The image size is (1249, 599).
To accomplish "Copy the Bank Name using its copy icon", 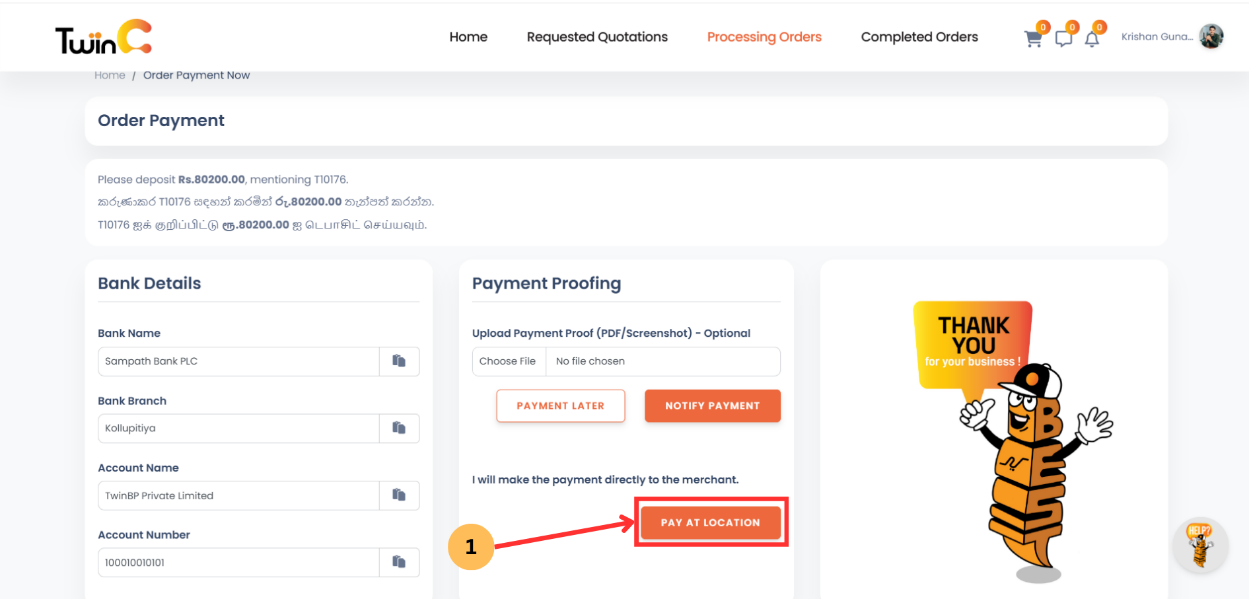I will coord(398,361).
